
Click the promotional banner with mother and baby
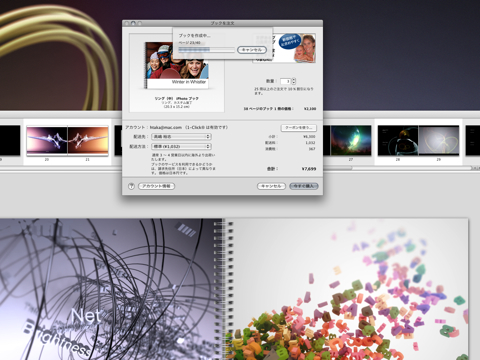tap(284, 48)
